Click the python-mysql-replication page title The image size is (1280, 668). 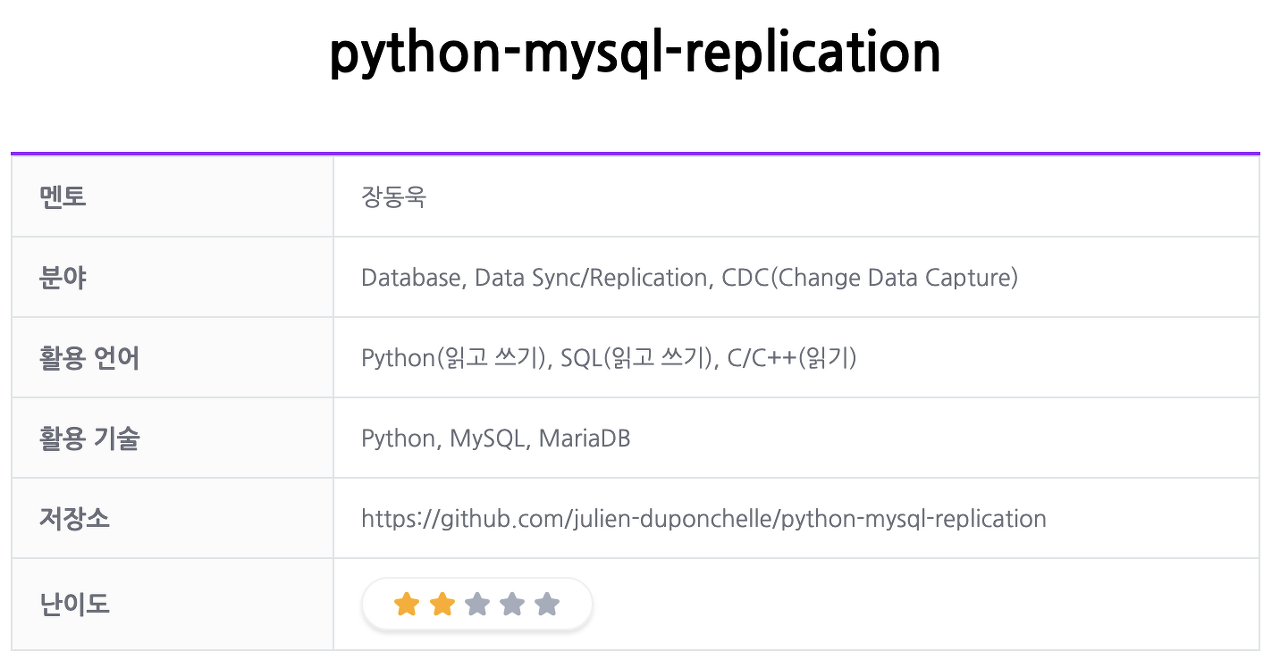tap(635, 53)
